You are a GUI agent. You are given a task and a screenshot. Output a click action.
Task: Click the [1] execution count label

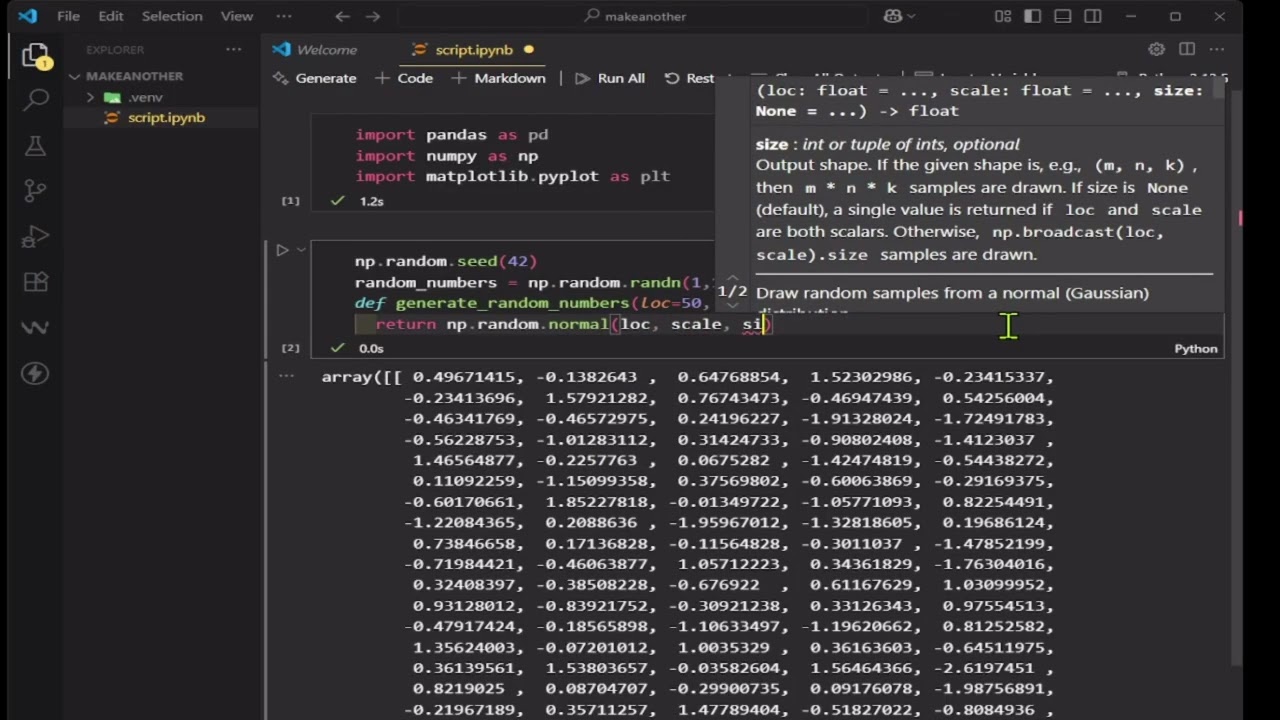click(x=290, y=201)
